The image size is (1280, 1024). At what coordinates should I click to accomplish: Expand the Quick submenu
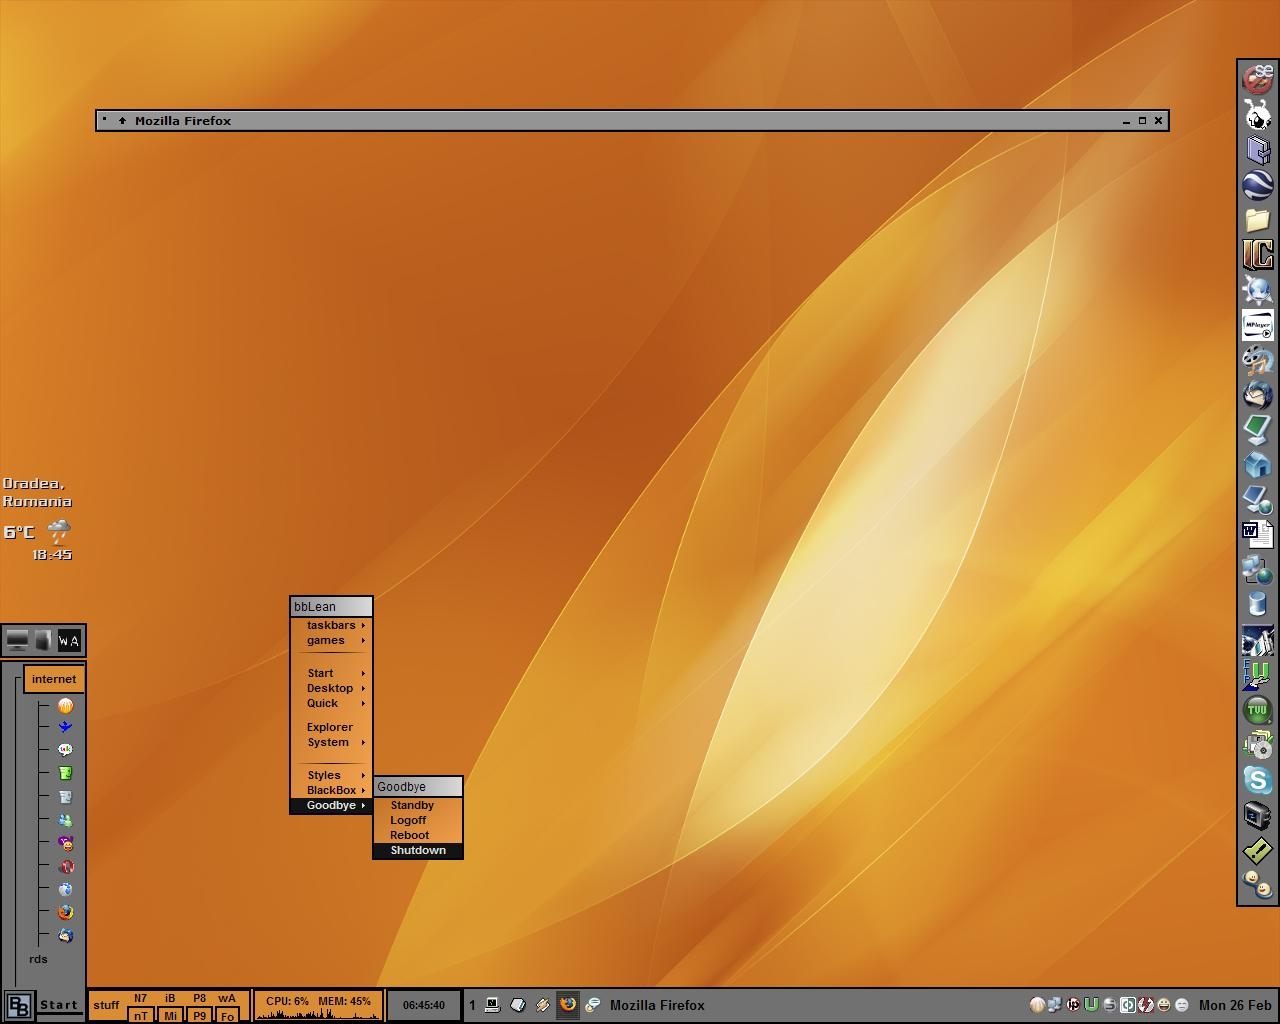(x=331, y=703)
